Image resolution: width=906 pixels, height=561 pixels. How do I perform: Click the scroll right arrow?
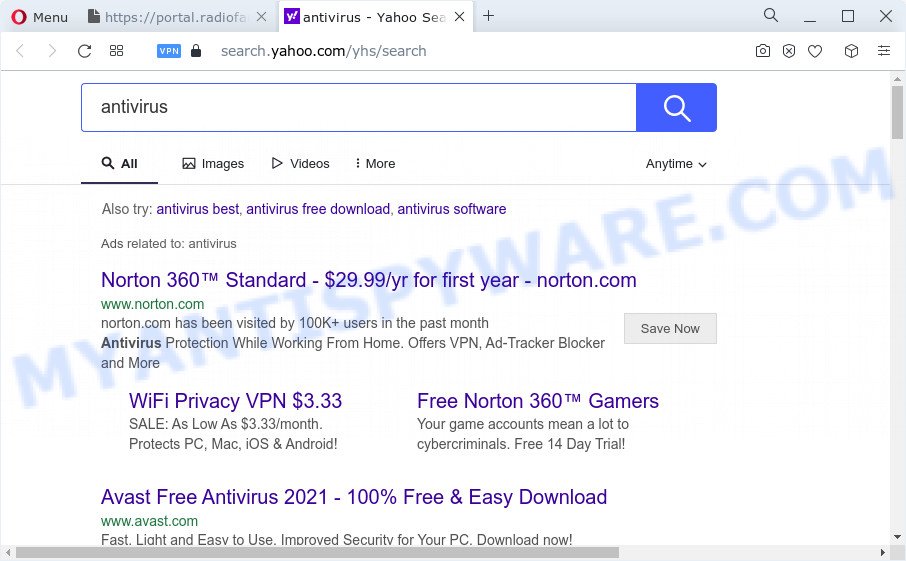point(883,553)
